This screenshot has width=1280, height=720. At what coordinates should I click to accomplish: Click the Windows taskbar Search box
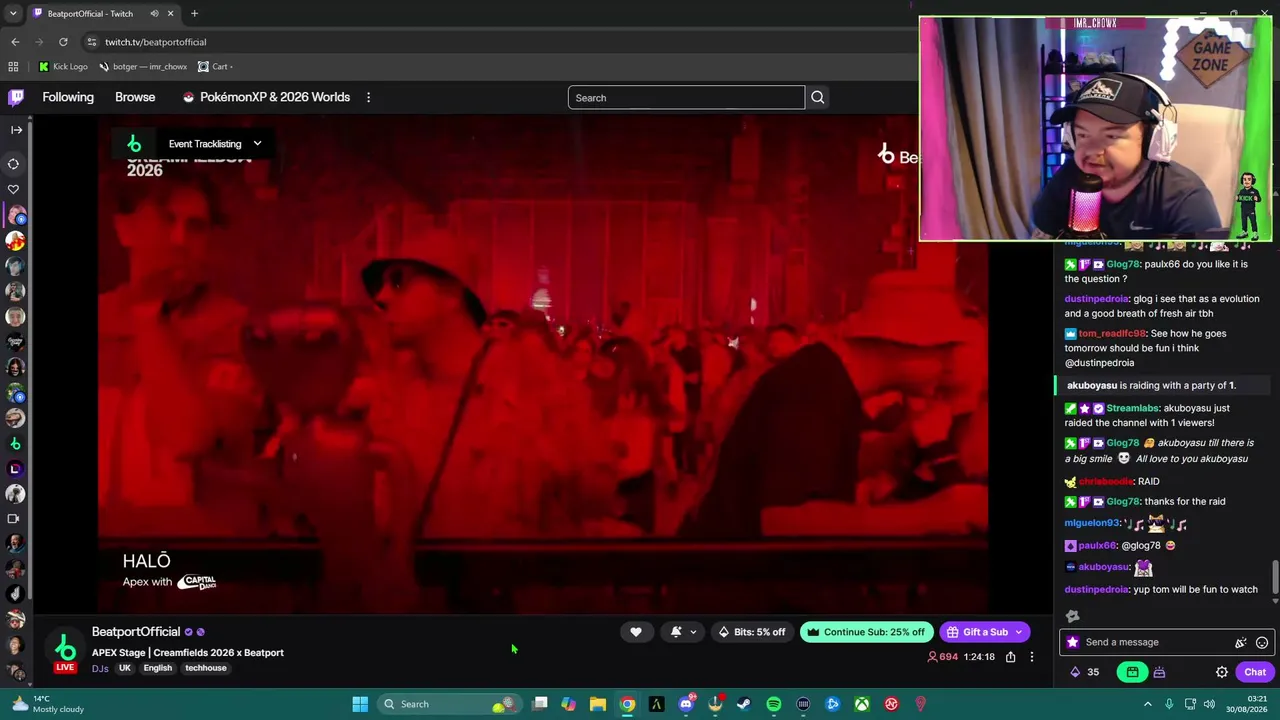tap(450, 704)
